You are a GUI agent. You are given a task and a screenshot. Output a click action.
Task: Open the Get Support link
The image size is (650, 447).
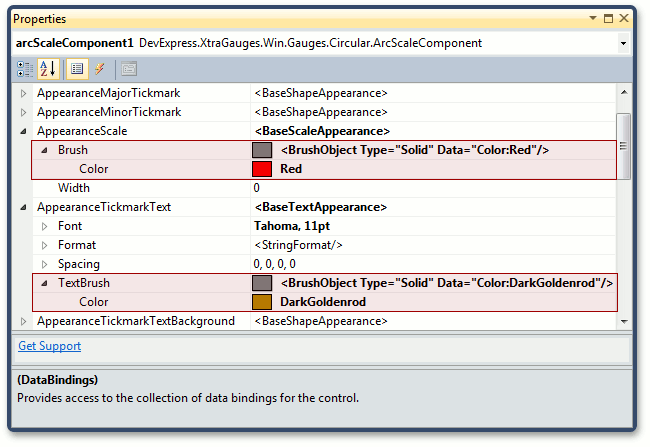pos(50,346)
